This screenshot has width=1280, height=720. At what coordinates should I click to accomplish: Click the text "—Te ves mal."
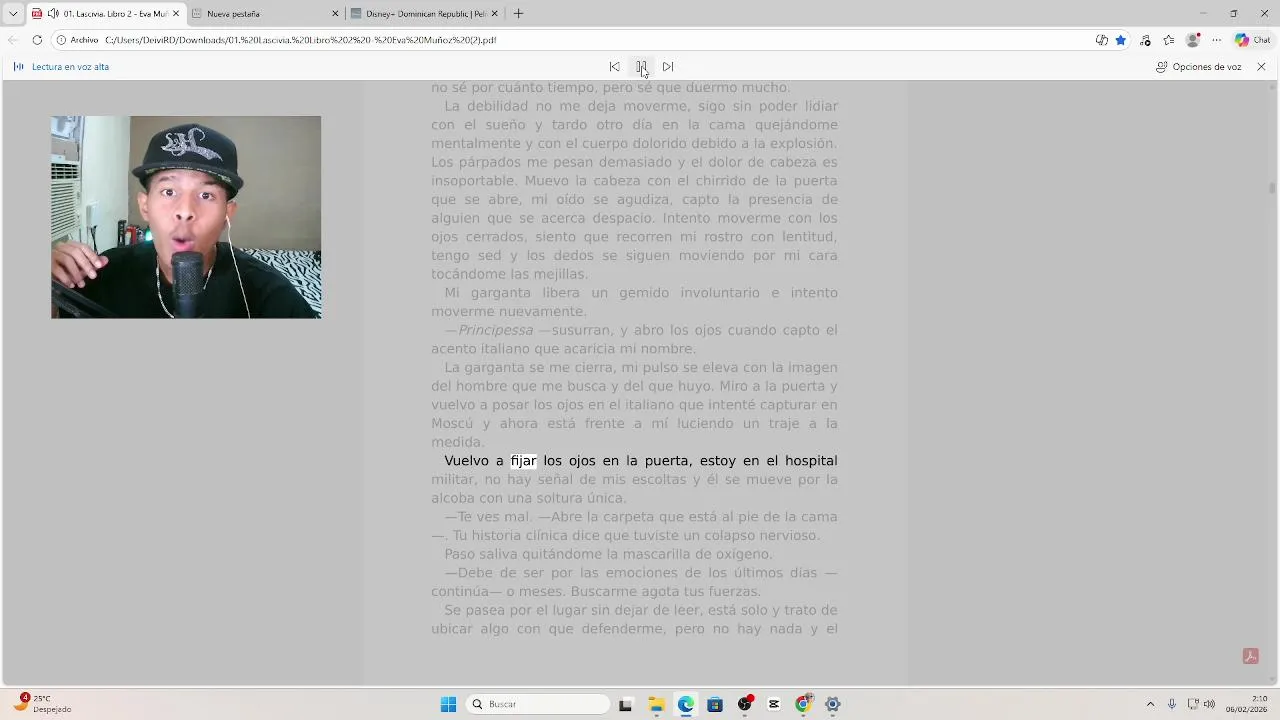tap(488, 517)
